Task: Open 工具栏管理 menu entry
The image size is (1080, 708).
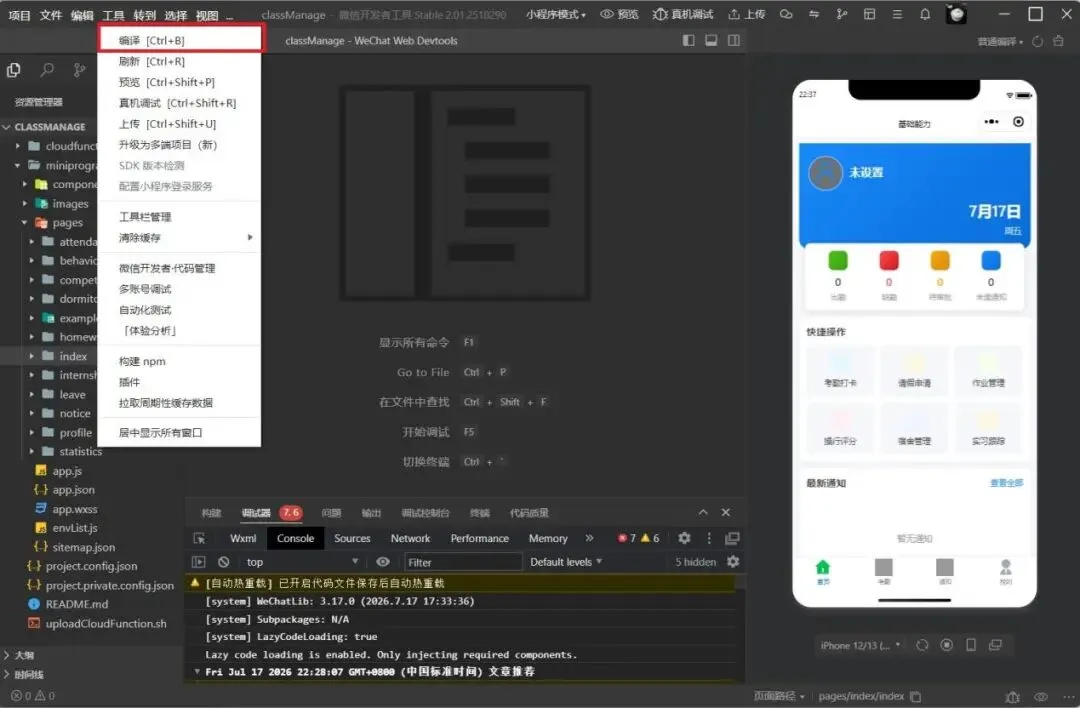Action: point(180,217)
